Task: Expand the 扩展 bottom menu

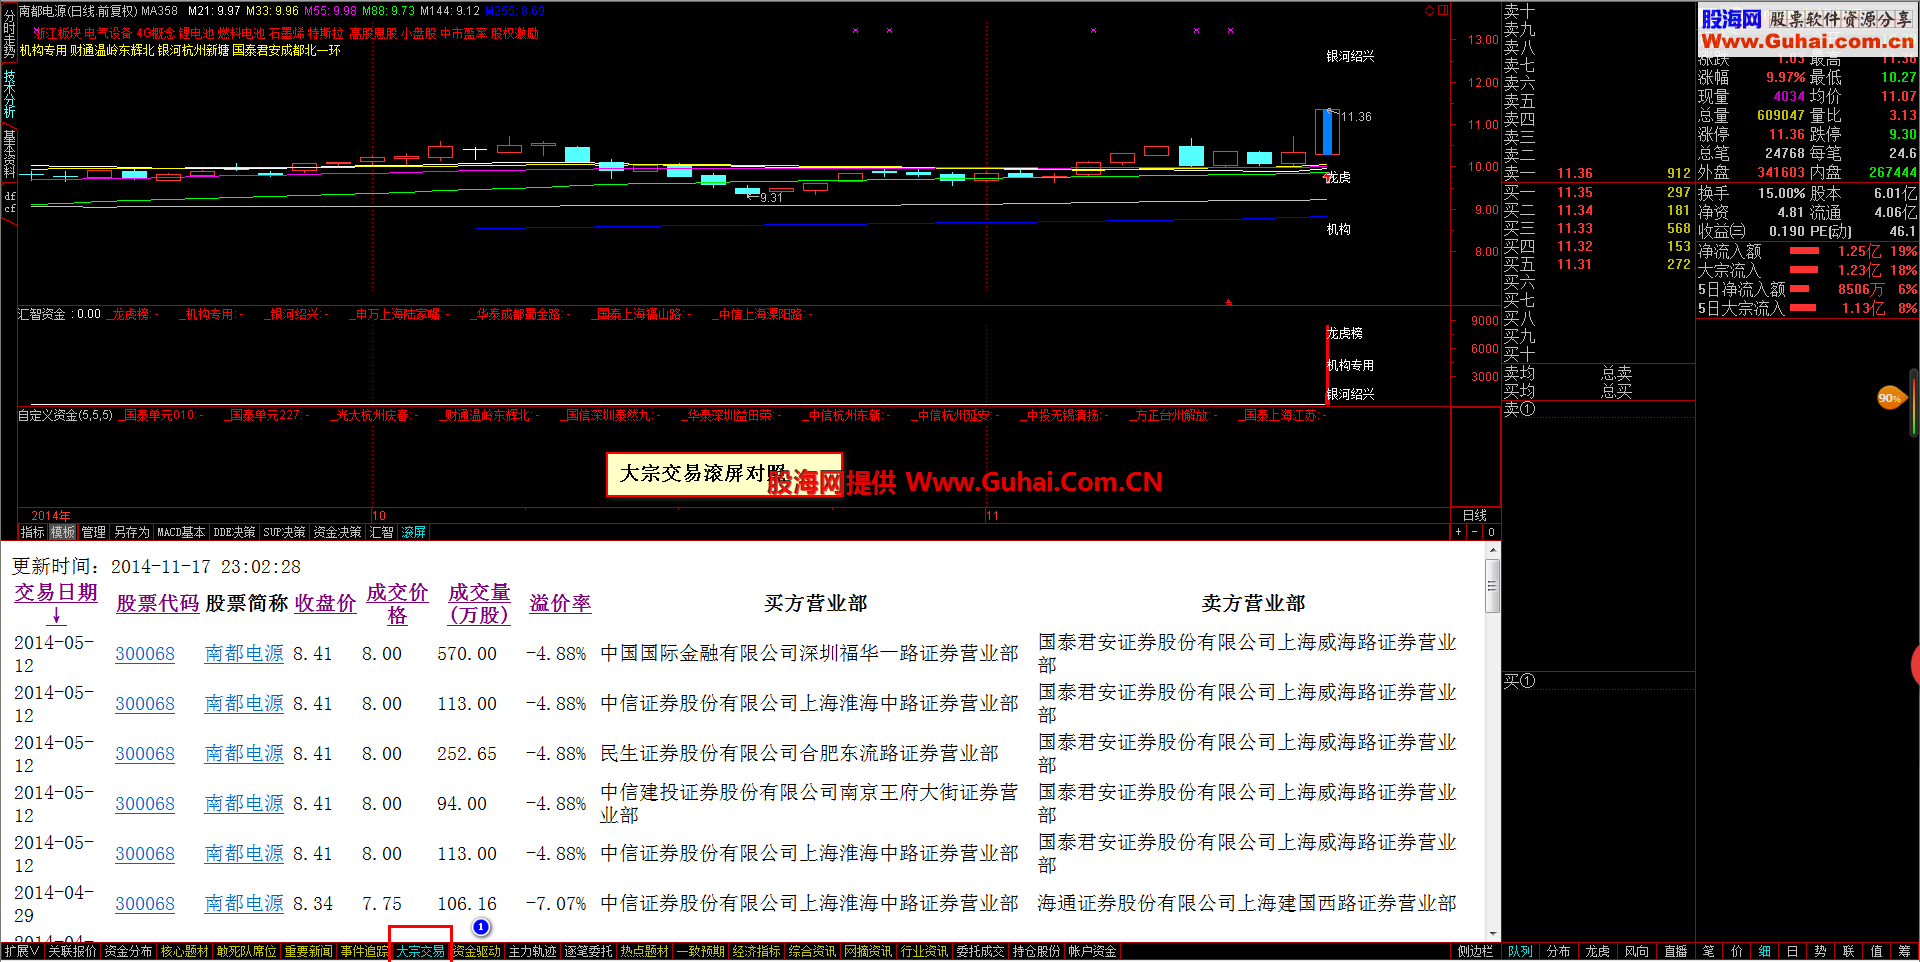Action: click(x=22, y=951)
